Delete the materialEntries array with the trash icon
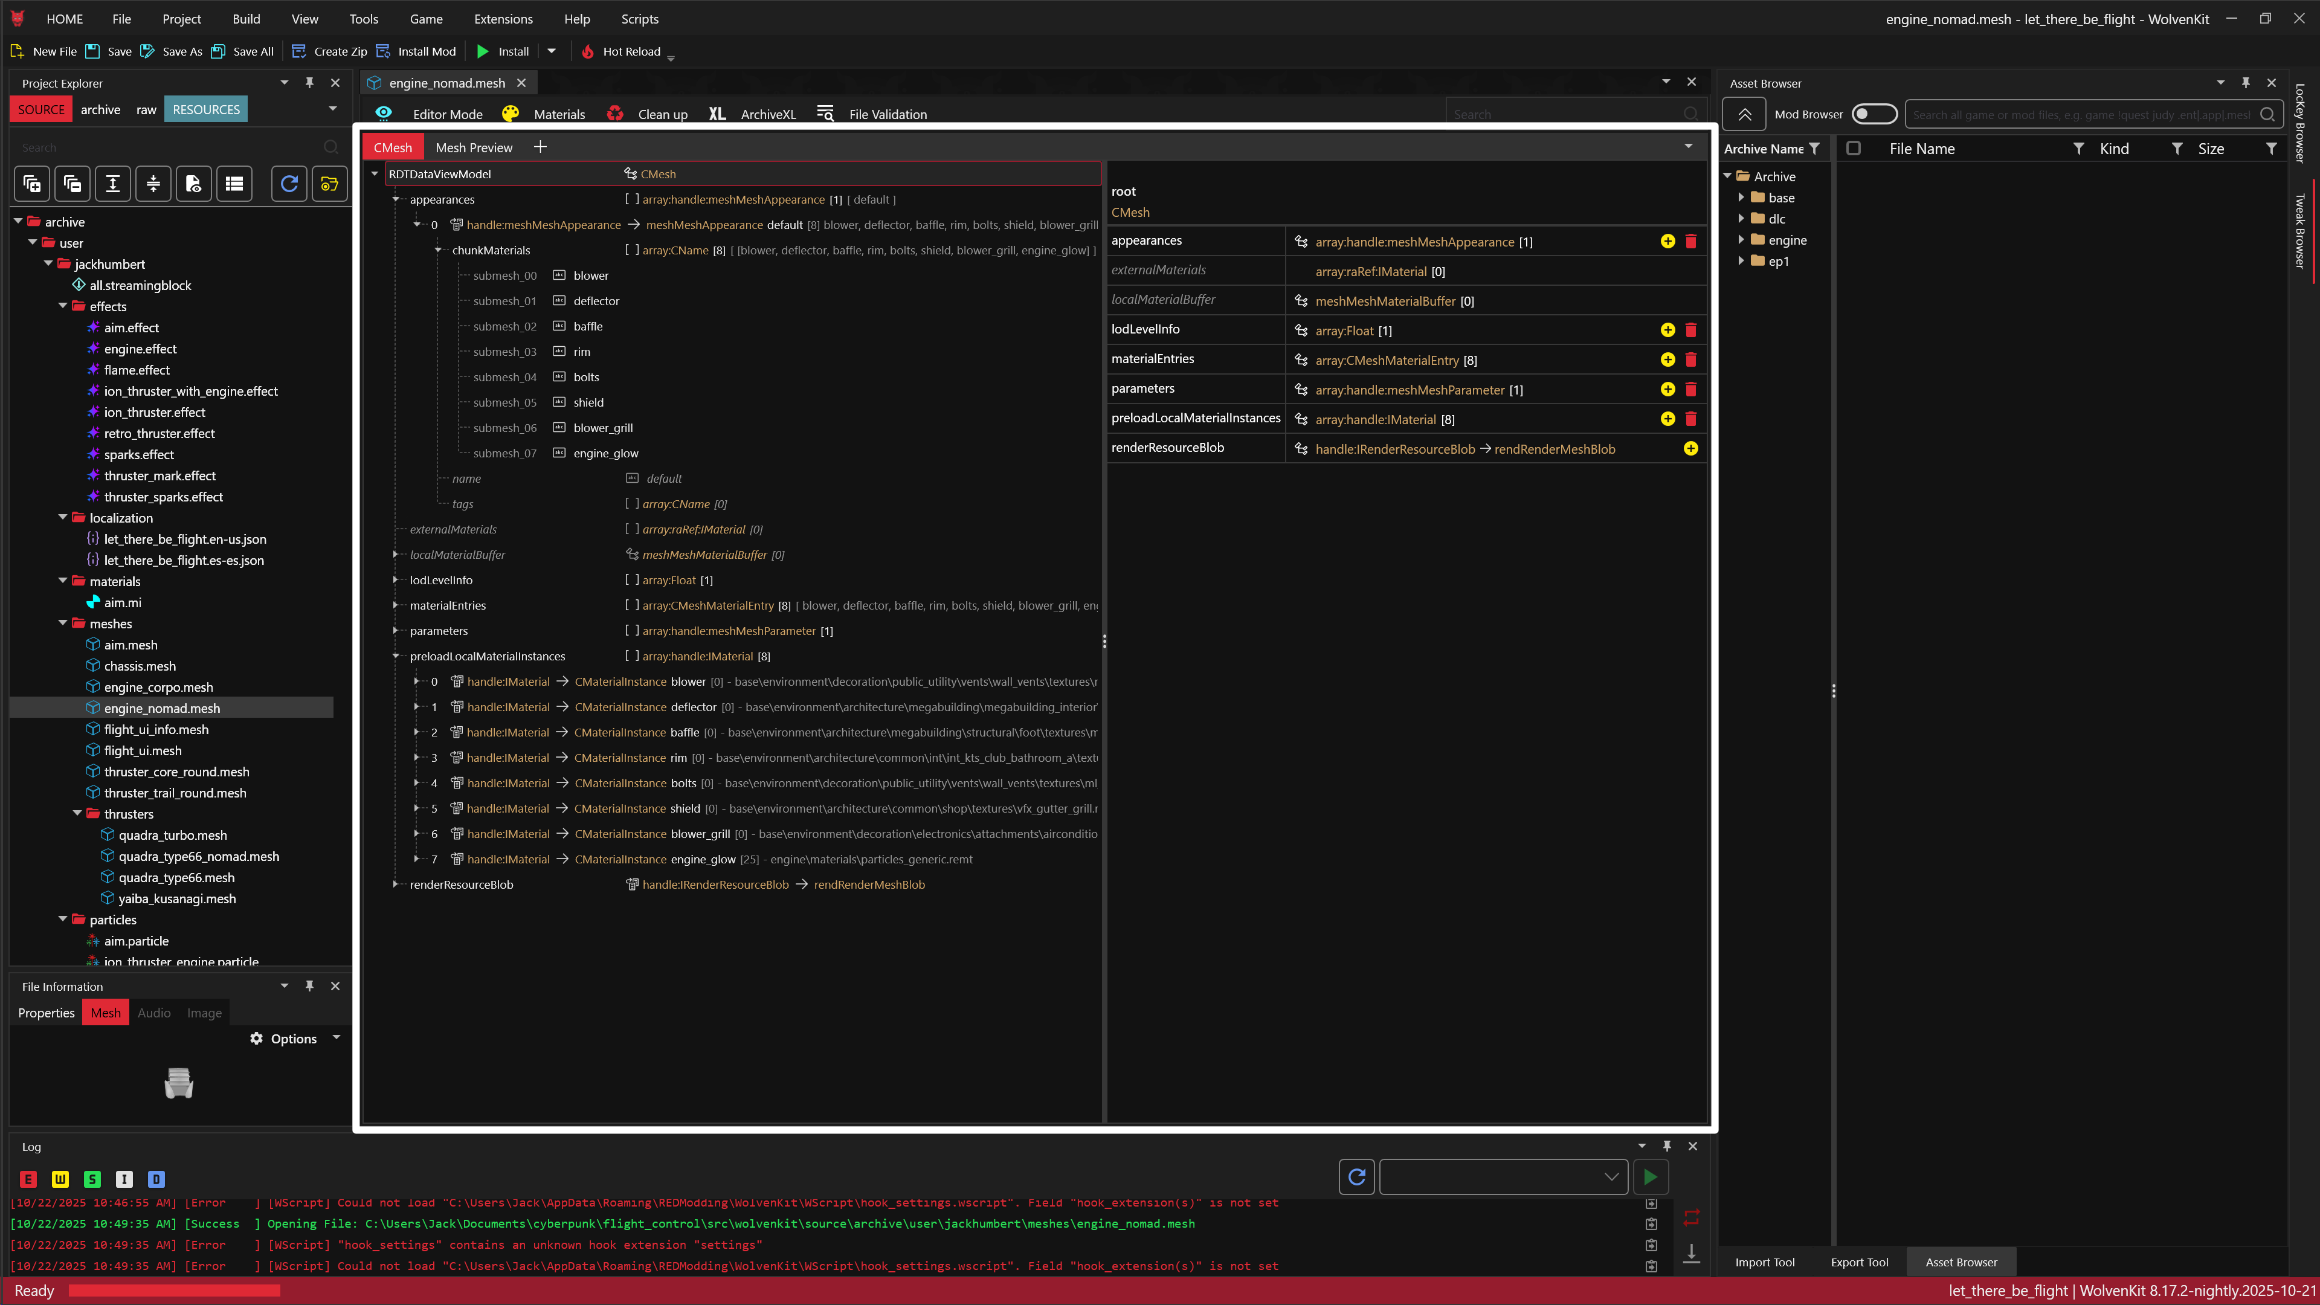This screenshot has width=2320, height=1305. pos(1691,360)
